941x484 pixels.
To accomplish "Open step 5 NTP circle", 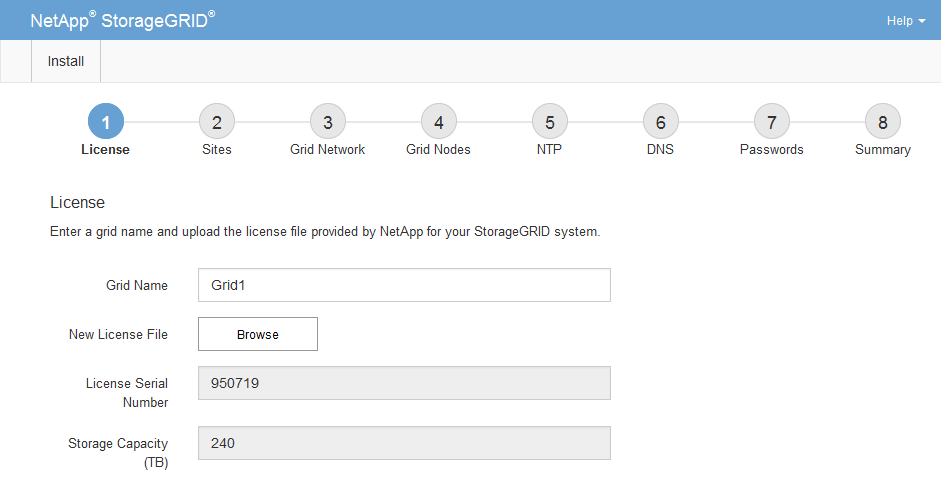I will click(x=549, y=123).
